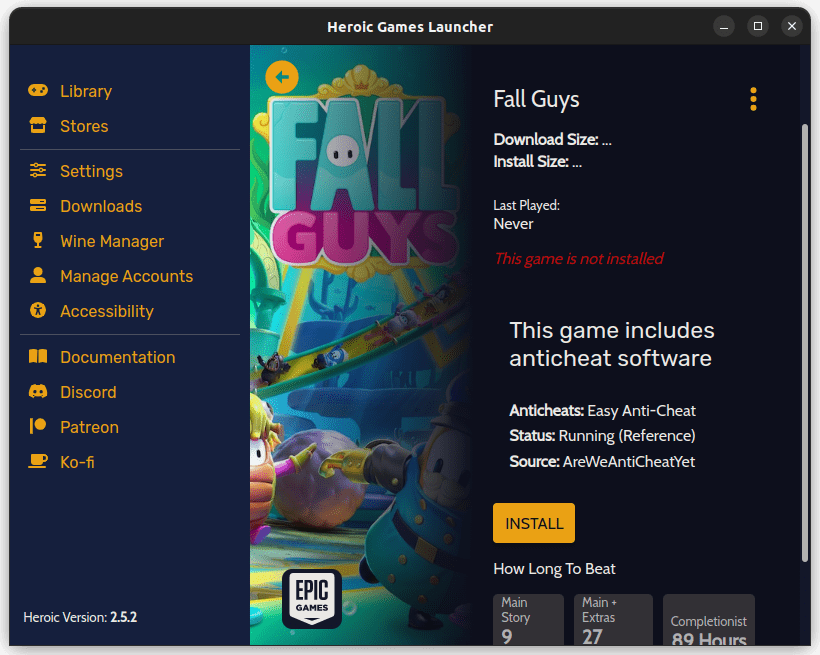Open the Accessibility settings entry
The image size is (820, 655).
point(107,311)
